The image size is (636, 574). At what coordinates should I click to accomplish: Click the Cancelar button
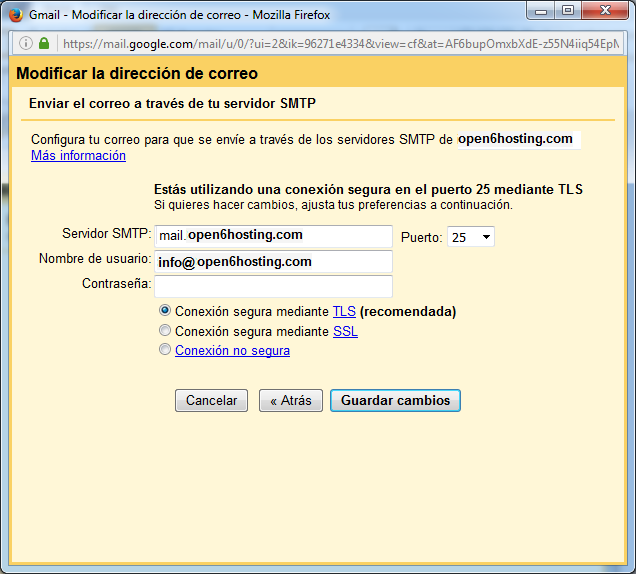211,400
